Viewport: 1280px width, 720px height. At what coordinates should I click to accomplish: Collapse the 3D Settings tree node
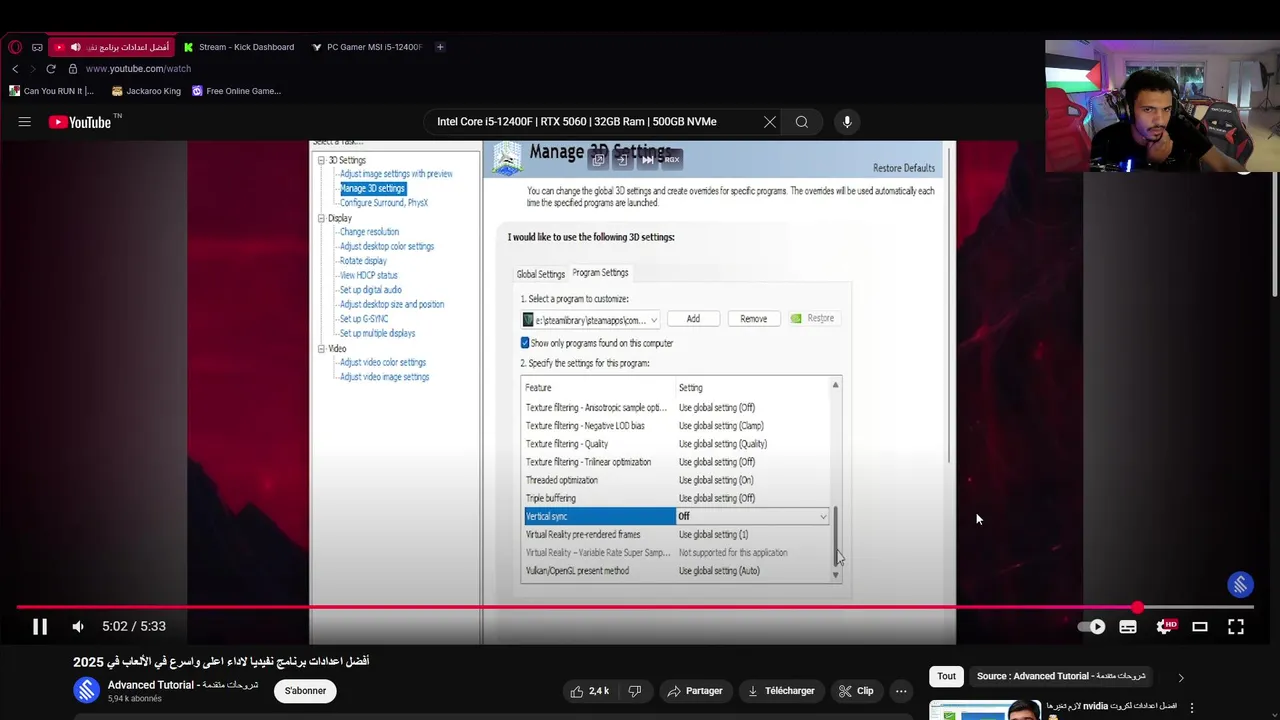click(x=322, y=160)
